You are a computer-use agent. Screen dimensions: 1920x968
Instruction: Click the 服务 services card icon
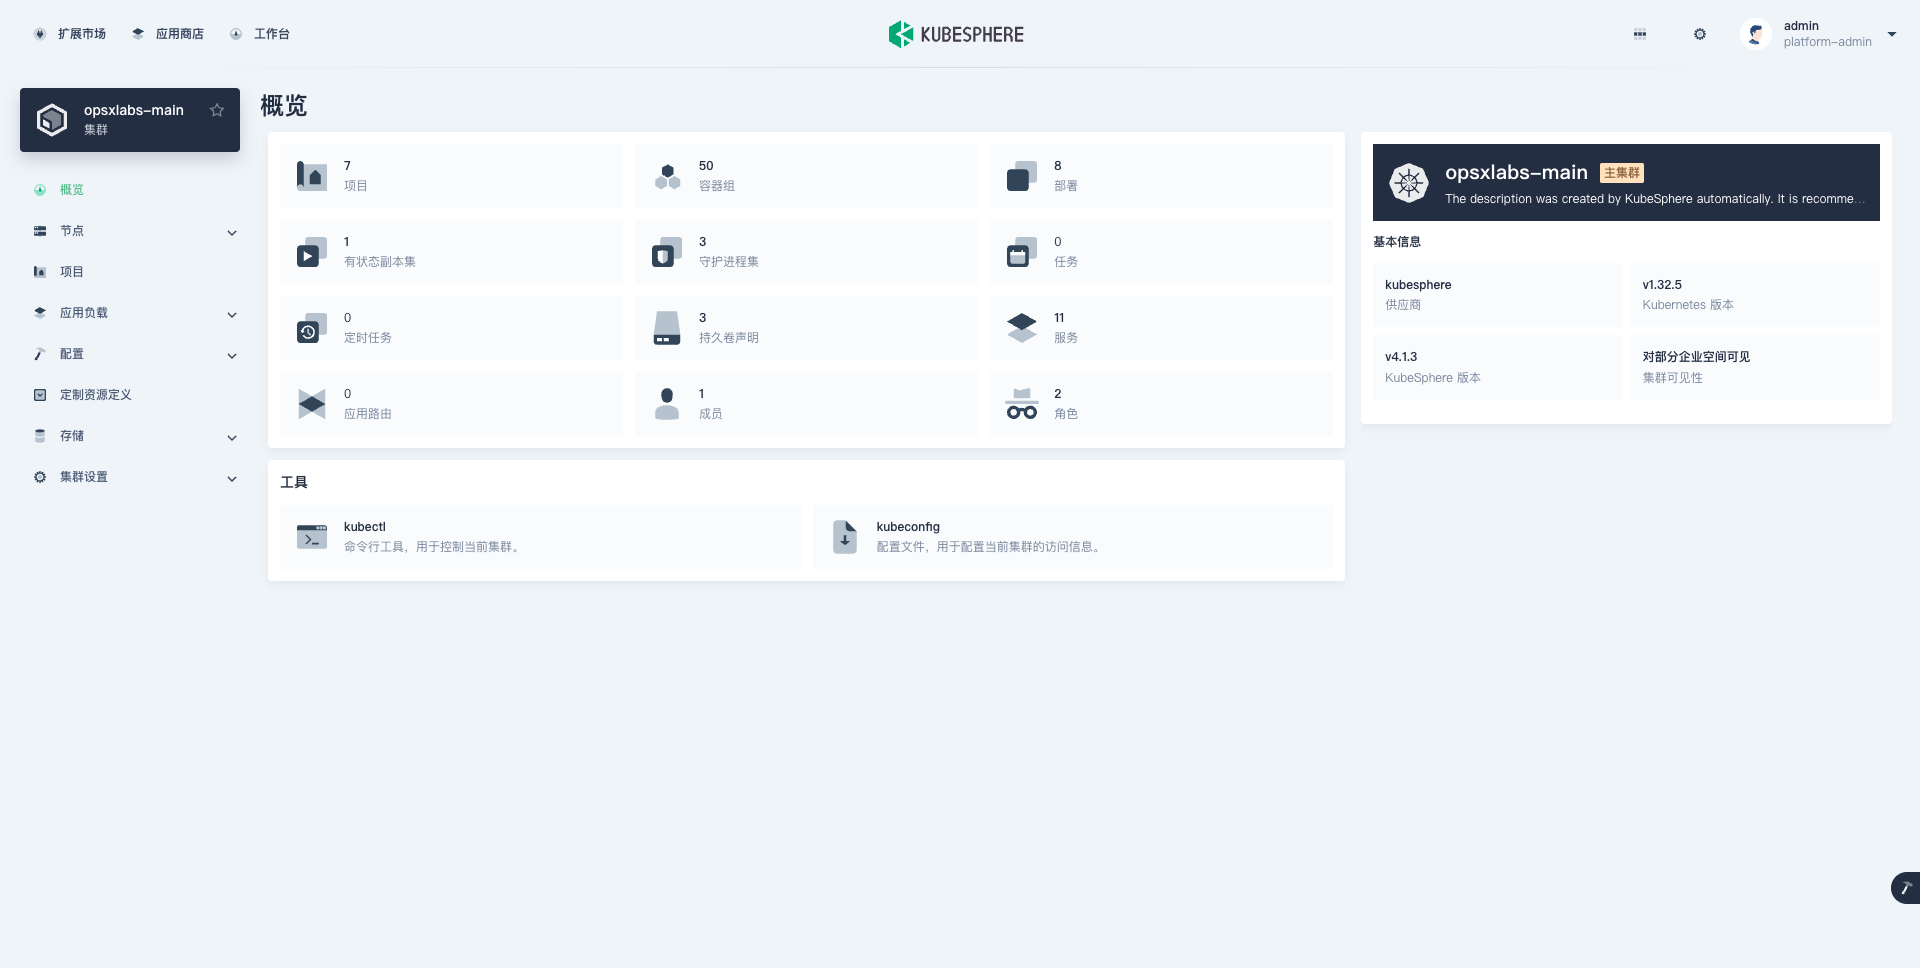pyautogui.click(x=1022, y=328)
